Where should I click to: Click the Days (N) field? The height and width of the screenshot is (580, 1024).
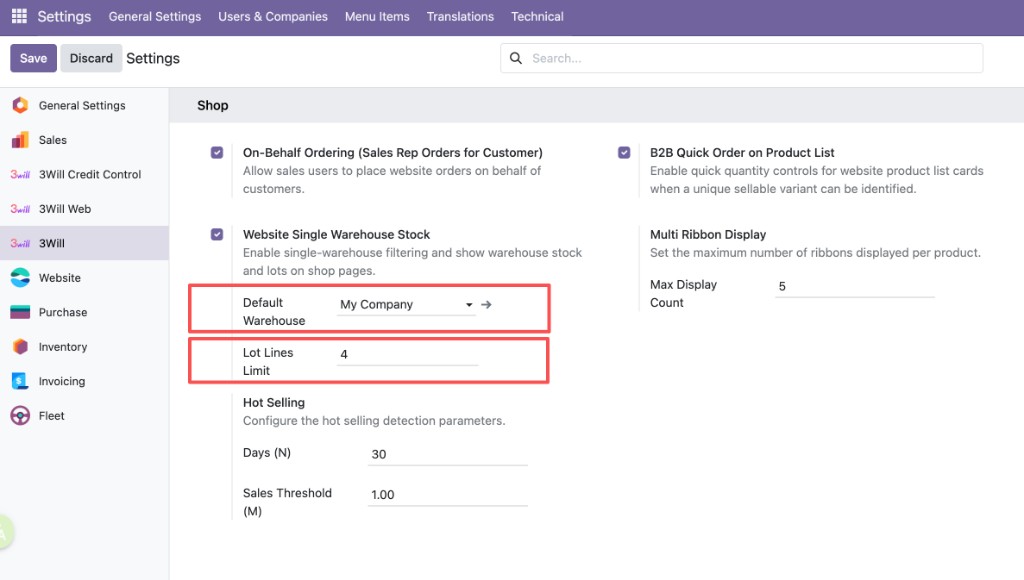pos(447,454)
